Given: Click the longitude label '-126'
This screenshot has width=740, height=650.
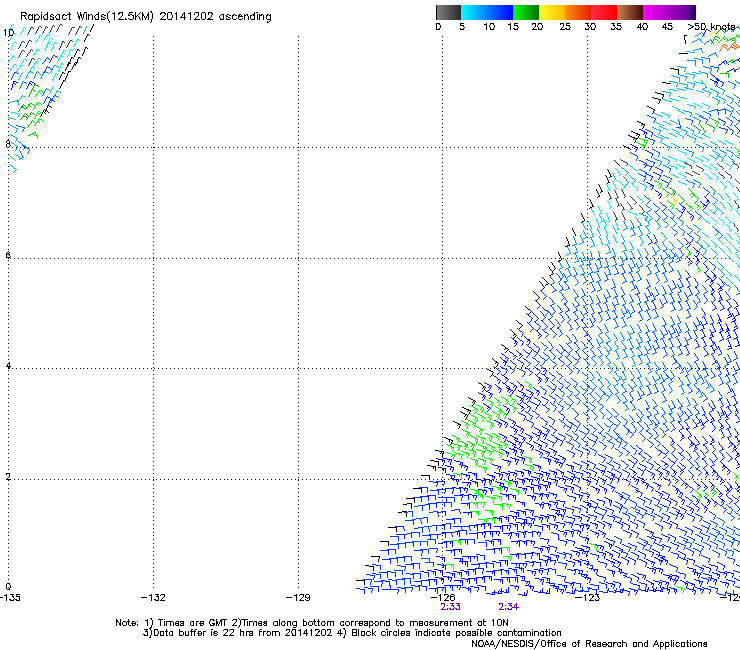Looking at the screenshot, I should pyautogui.click(x=443, y=598).
